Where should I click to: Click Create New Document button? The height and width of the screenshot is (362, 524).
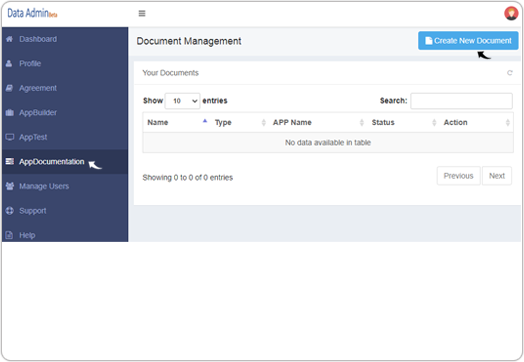tap(468, 41)
